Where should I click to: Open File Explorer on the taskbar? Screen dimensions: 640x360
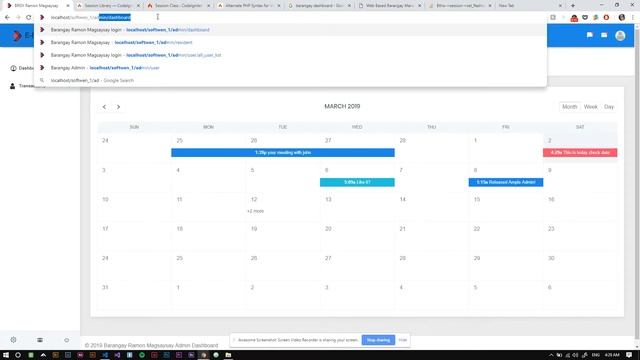(x=228, y=355)
